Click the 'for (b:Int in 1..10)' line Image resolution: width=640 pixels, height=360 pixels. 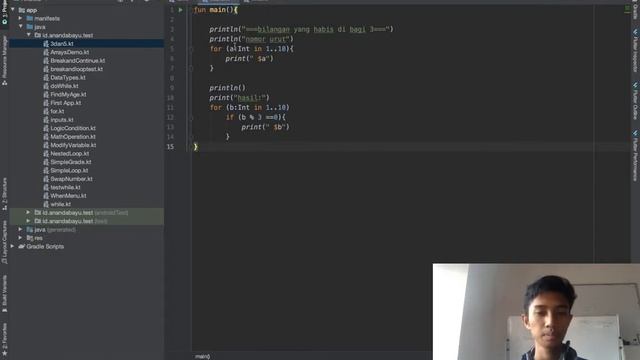pos(249,108)
